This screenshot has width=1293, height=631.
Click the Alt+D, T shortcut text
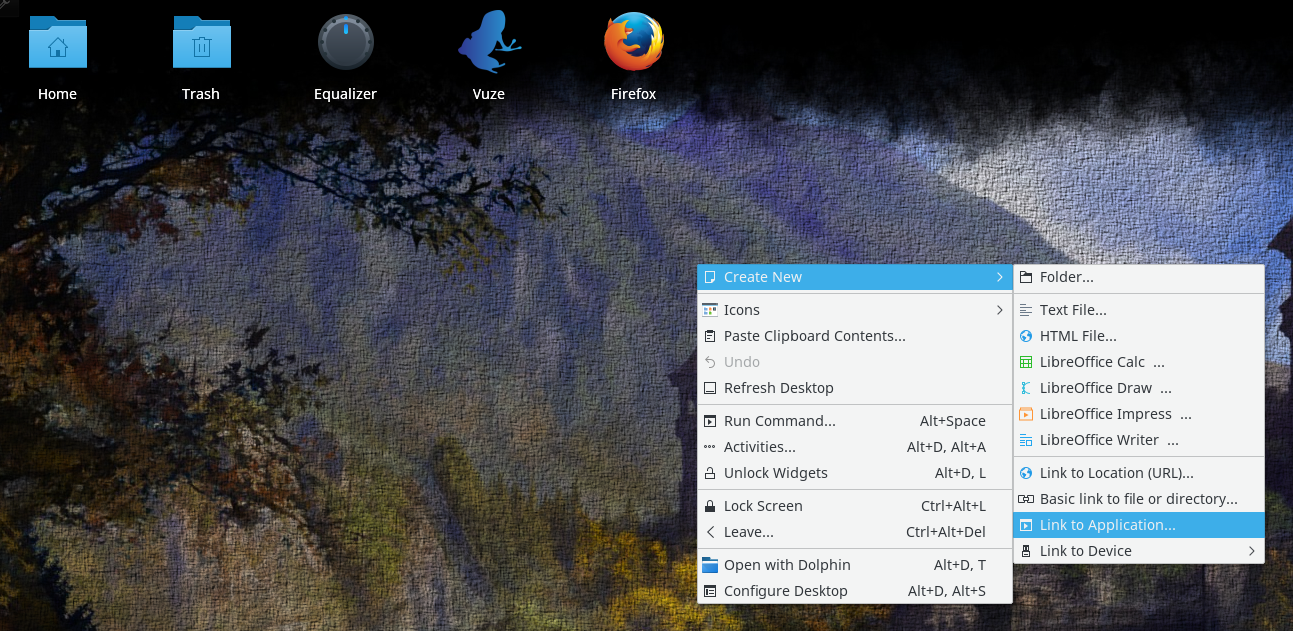960,565
